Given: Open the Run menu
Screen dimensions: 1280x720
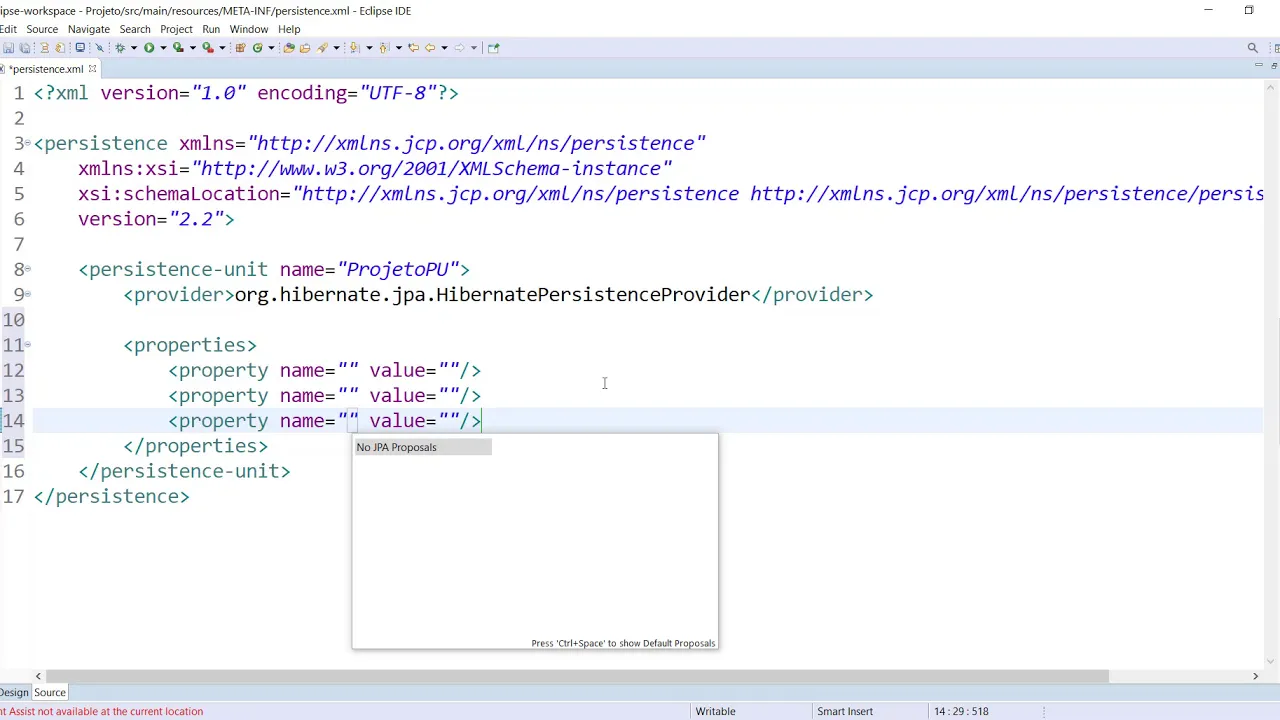Looking at the screenshot, I should tap(211, 29).
